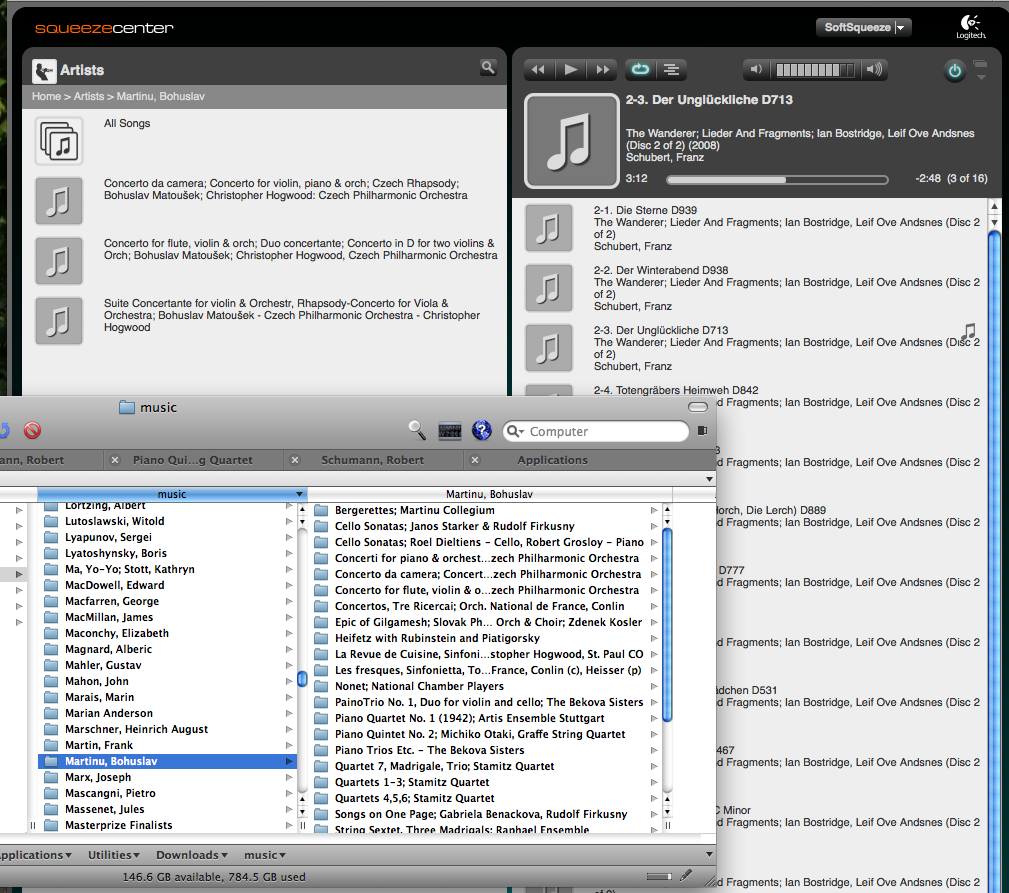Screen dimensions: 1009x893
Task: Click the volume up speaker icon
Action: [875, 69]
